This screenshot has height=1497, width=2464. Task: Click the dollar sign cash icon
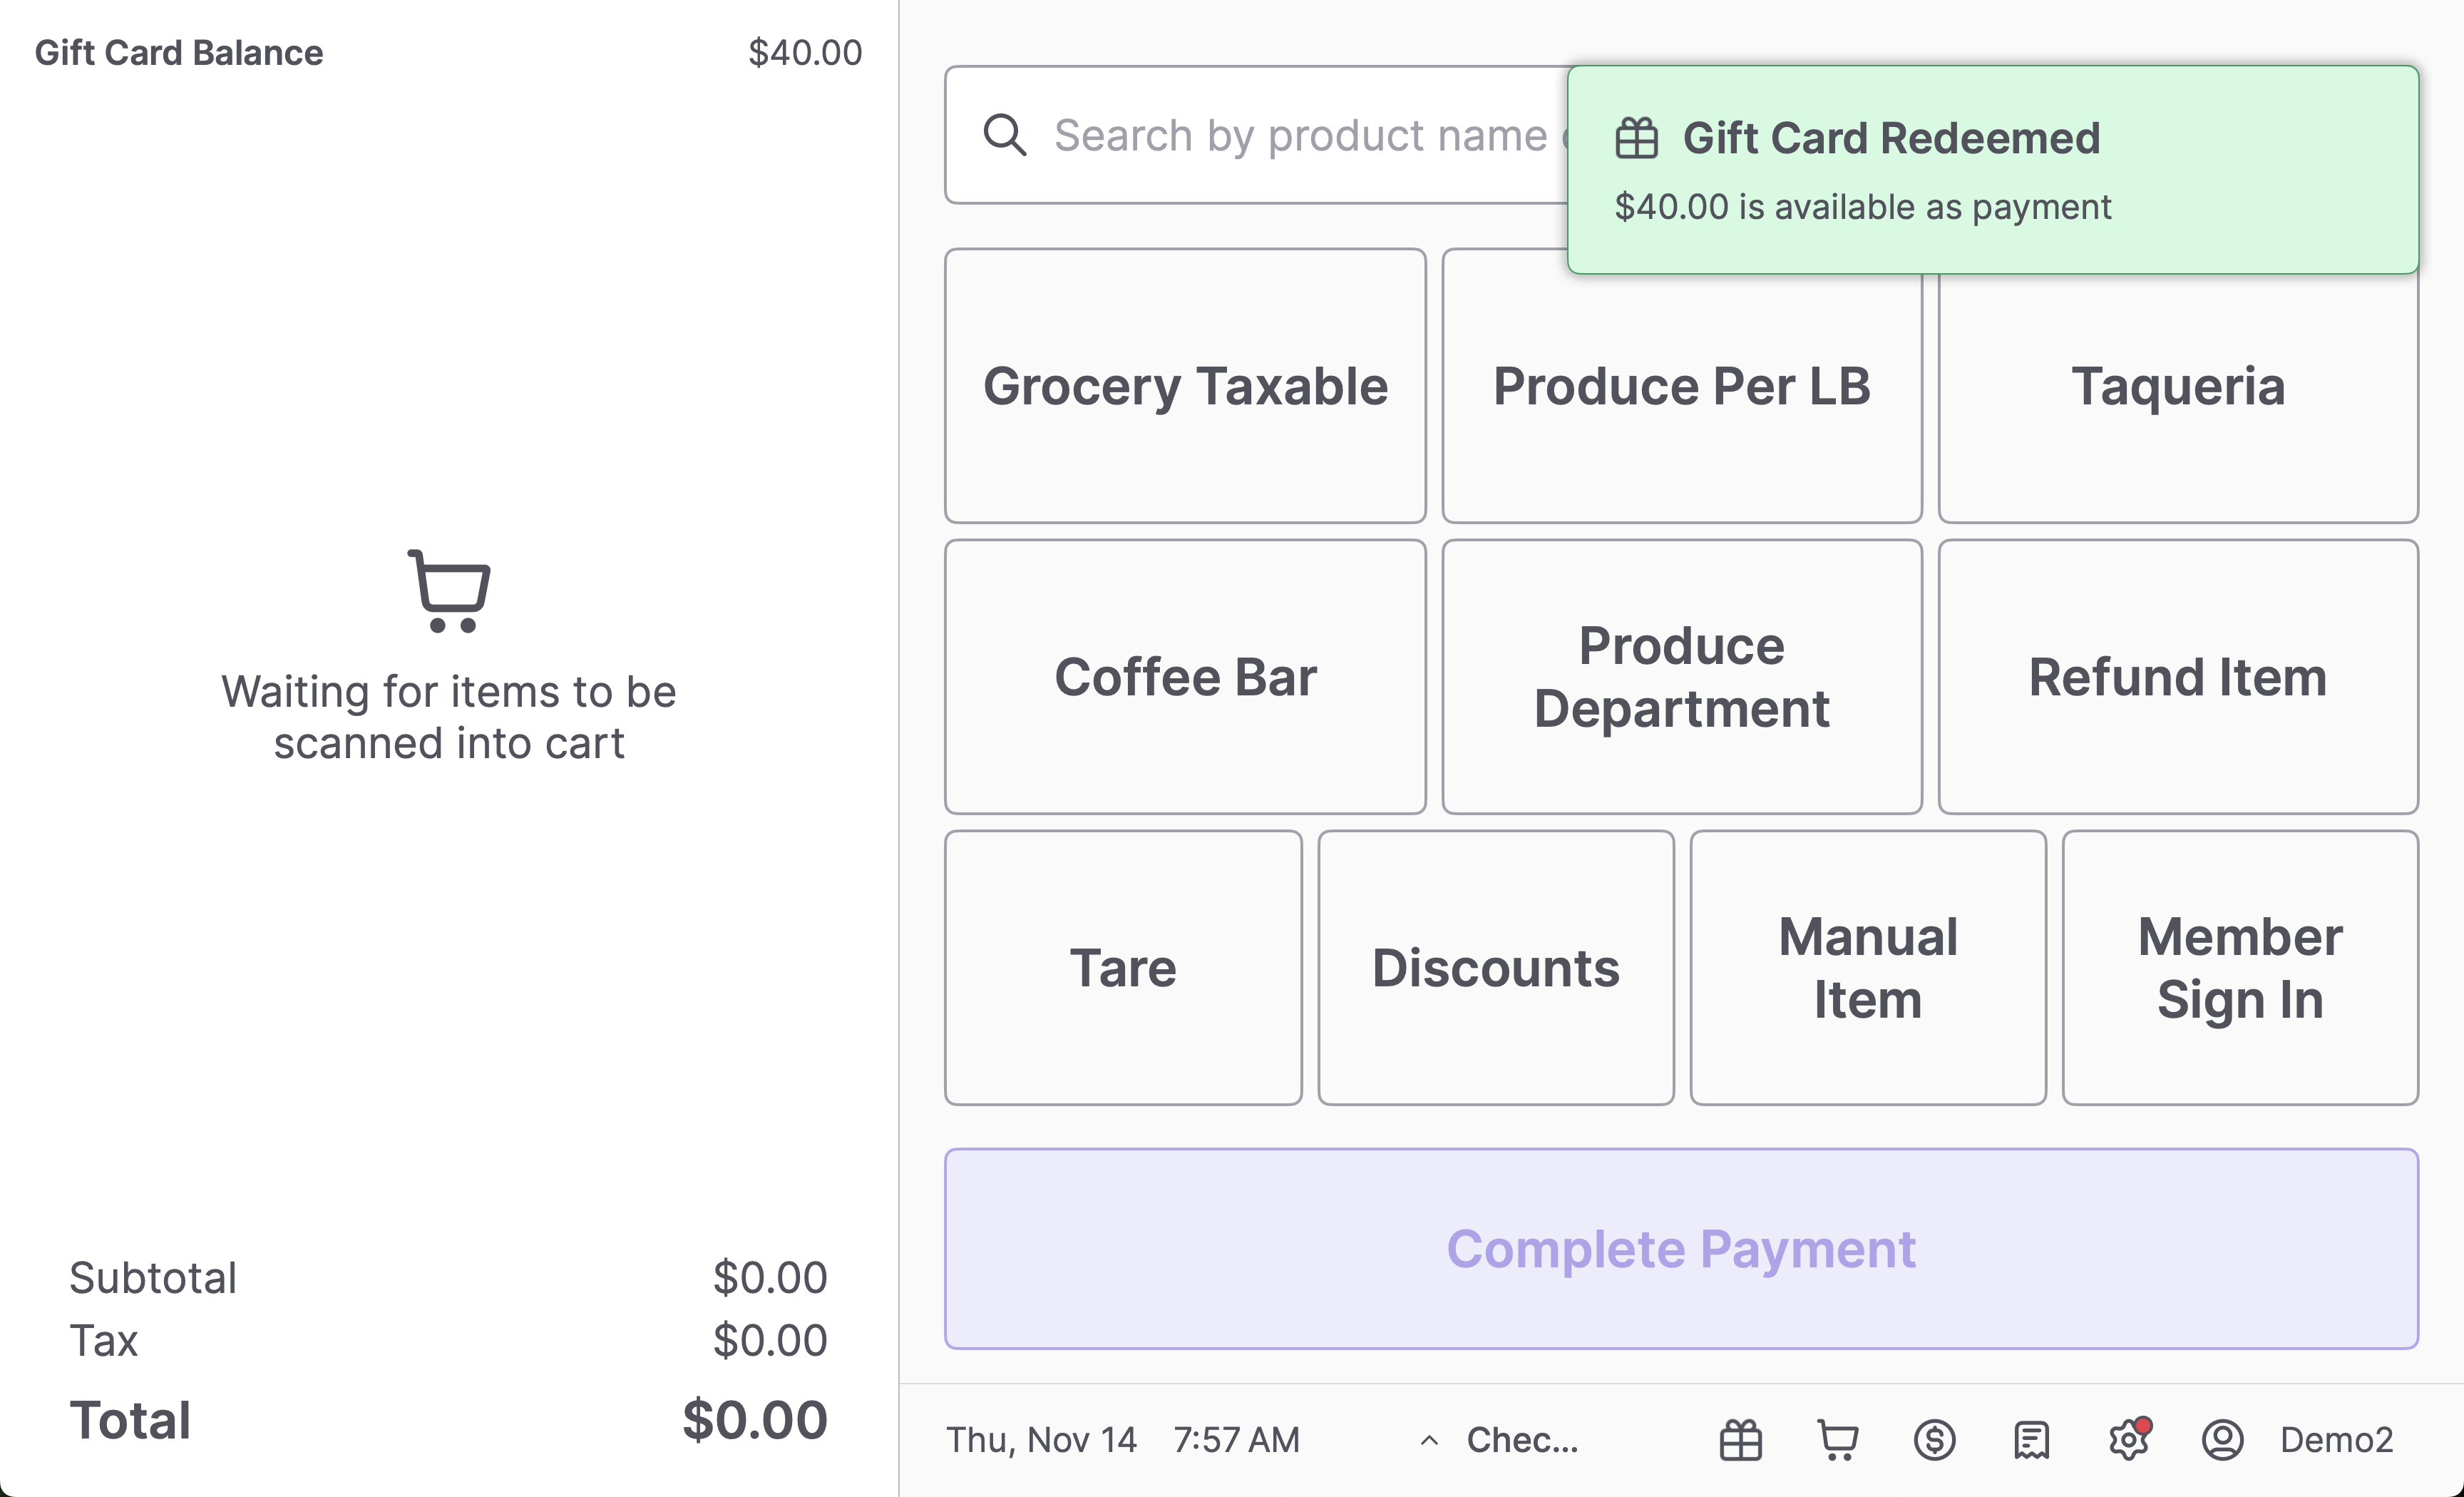click(x=1934, y=1440)
